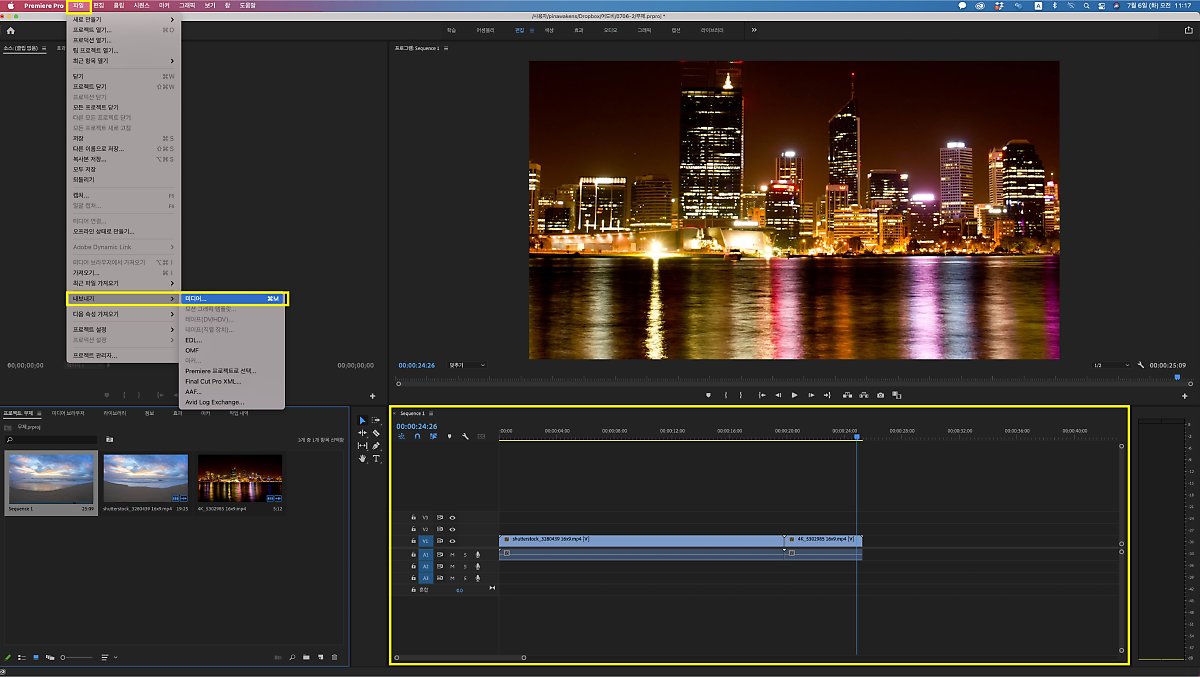This screenshot has height=677, width=1200.
Task: Toggle V3 track output eye
Action: tap(452, 517)
